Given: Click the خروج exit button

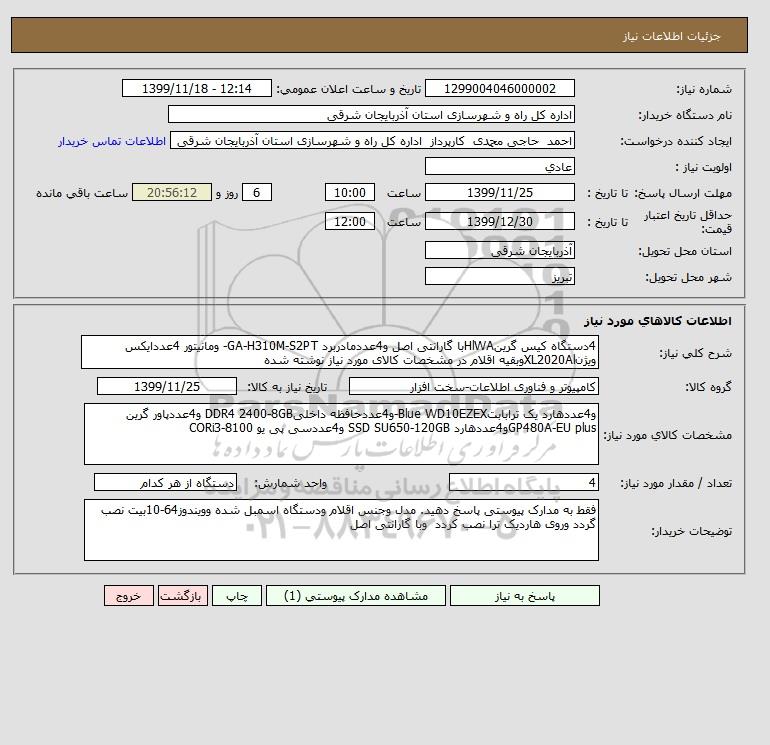Looking at the screenshot, I should pos(129,596).
